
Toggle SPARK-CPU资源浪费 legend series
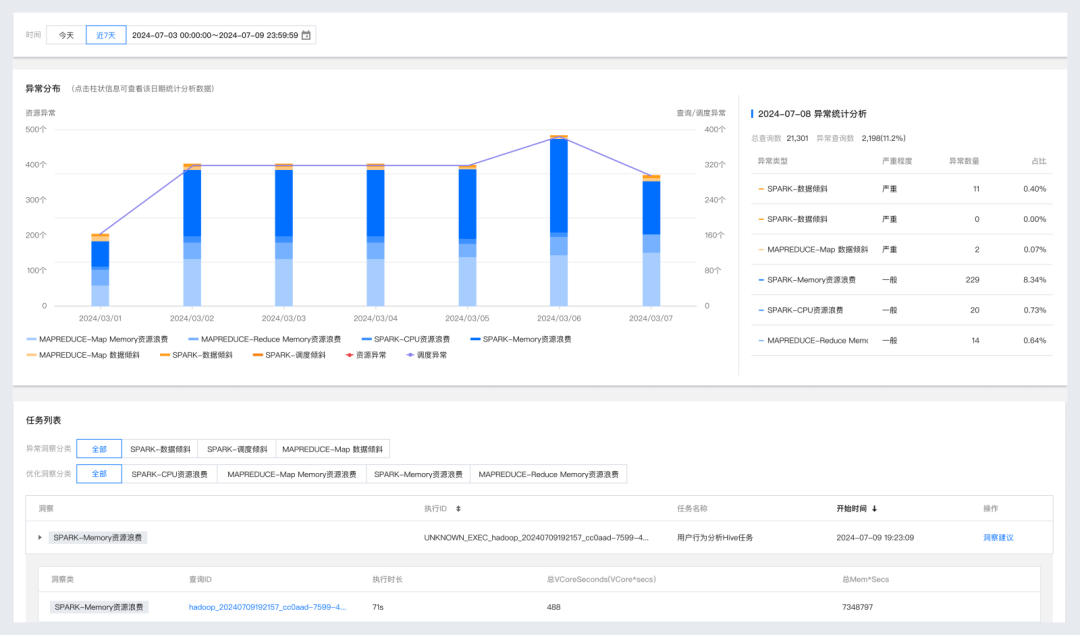[x=406, y=339]
